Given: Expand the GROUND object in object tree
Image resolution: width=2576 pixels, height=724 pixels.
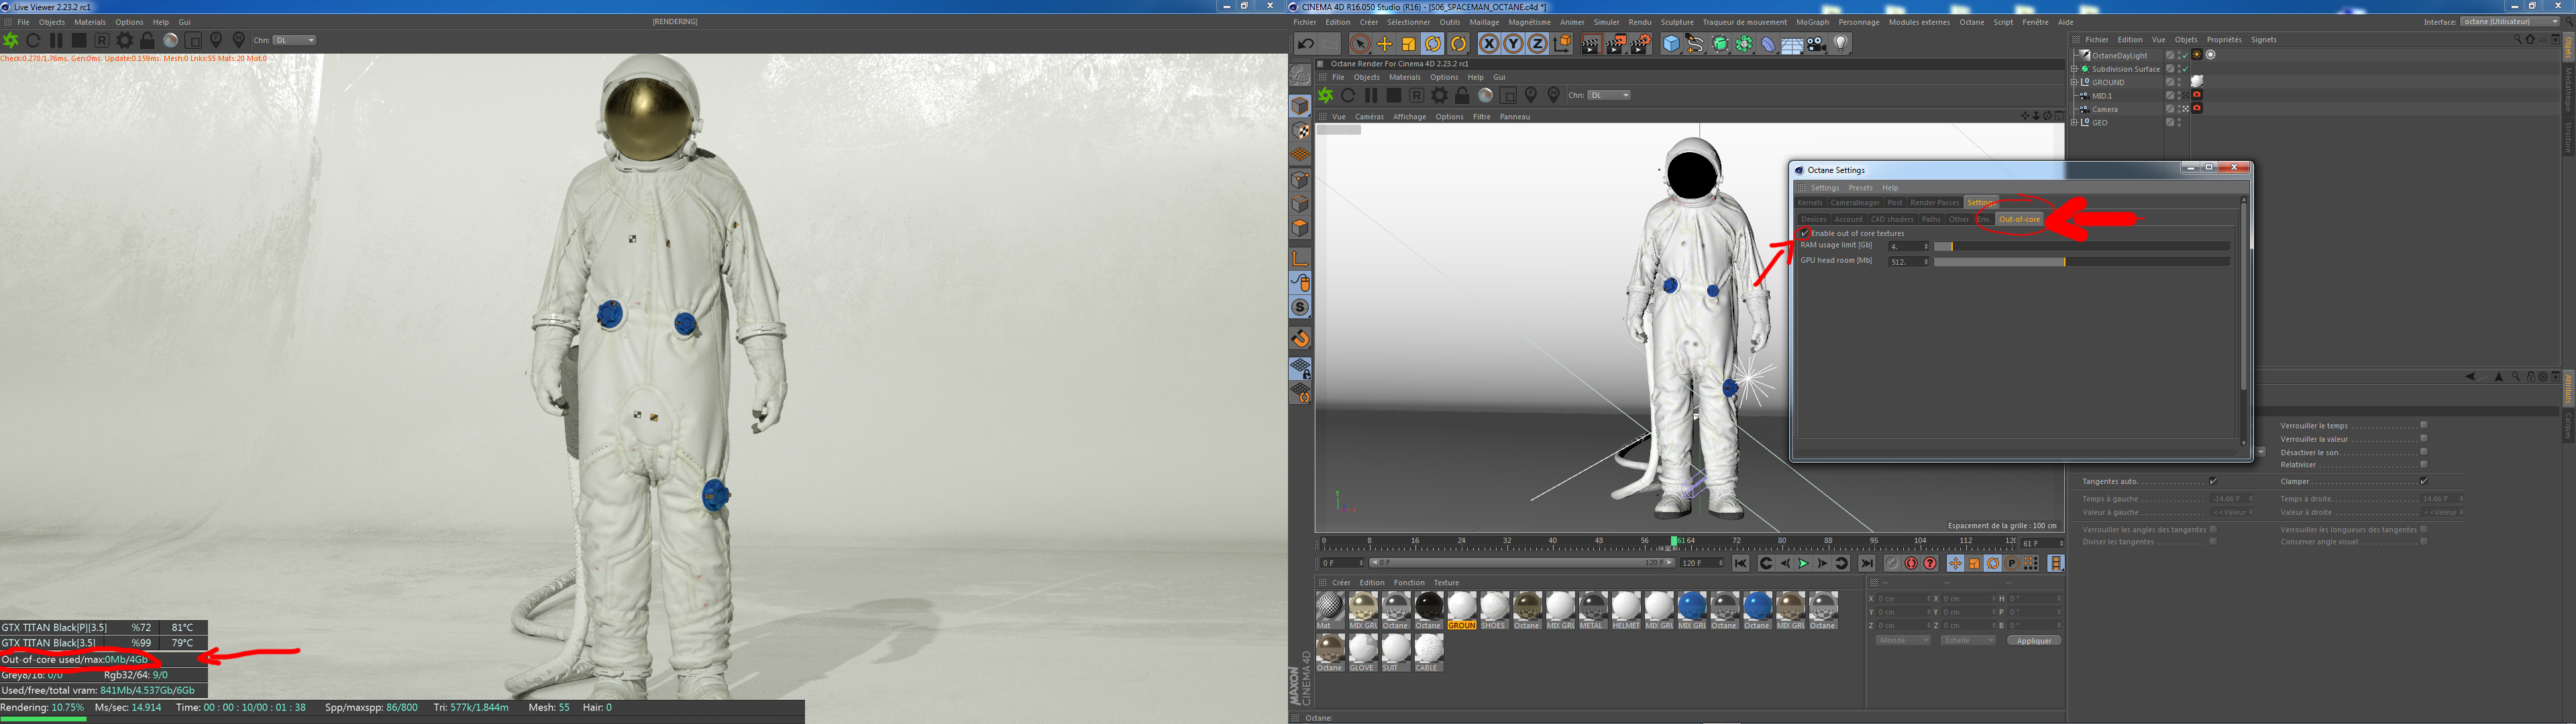Looking at the screenshot, I should pos(2075,82).
